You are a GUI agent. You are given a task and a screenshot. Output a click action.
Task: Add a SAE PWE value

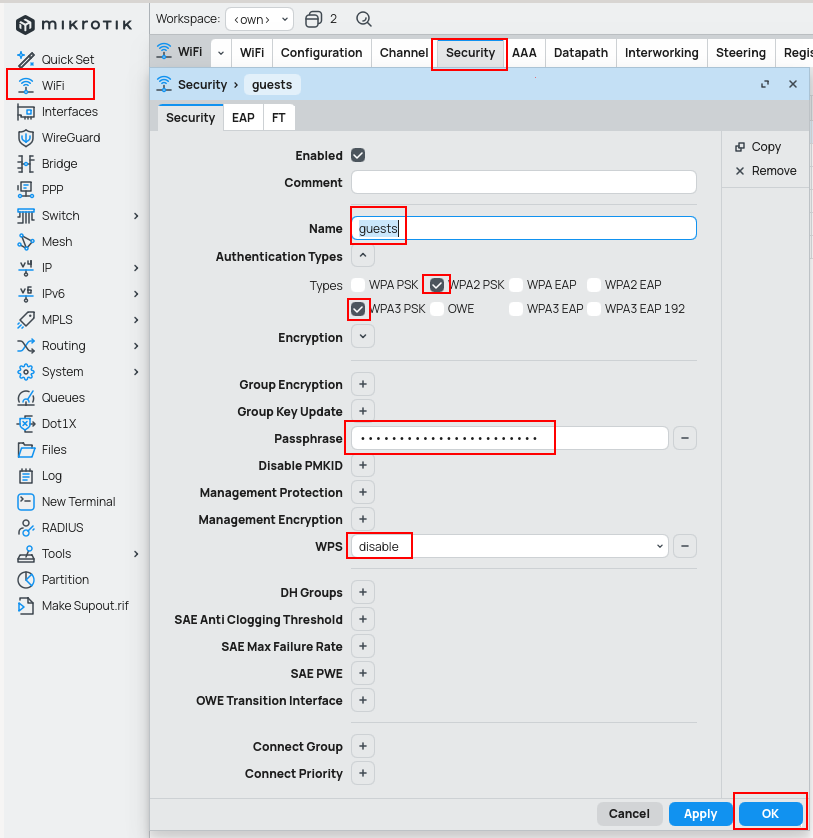363,673
